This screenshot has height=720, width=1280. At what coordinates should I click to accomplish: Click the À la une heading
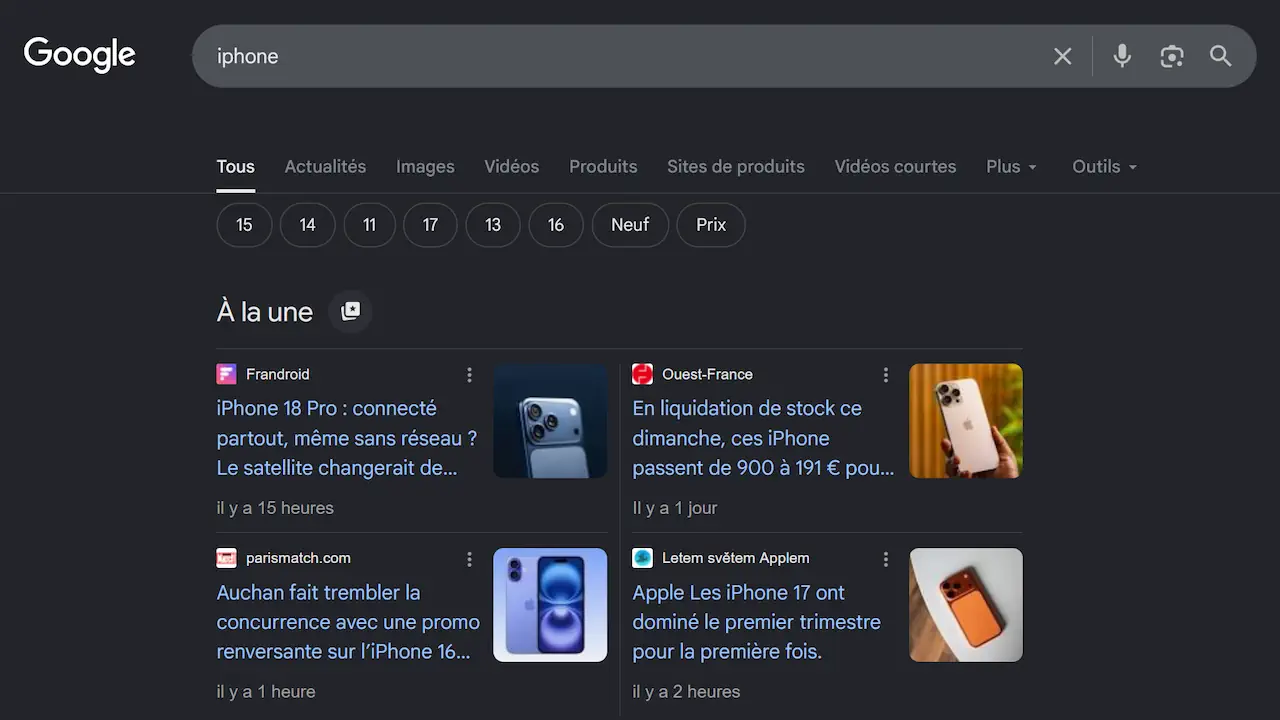(265, 312)
